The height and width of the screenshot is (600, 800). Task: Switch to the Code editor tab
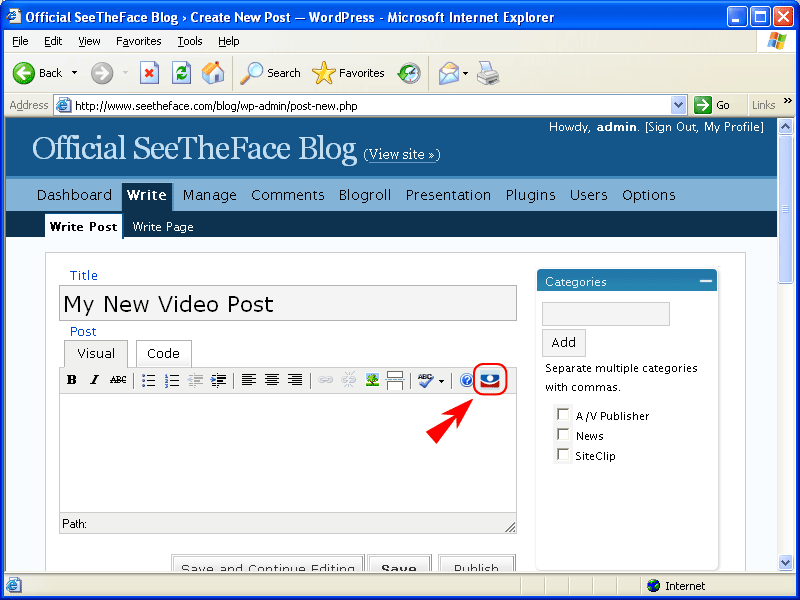tap(163, 354)
